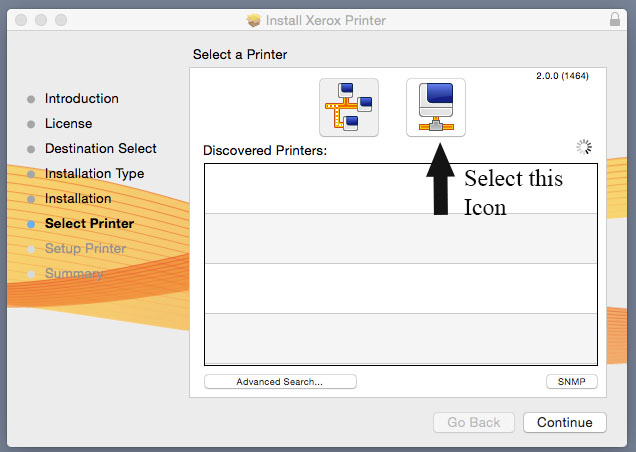Click the Introduction step in sidebar
This screenshot has width=636, height=452.
[81, 99]
